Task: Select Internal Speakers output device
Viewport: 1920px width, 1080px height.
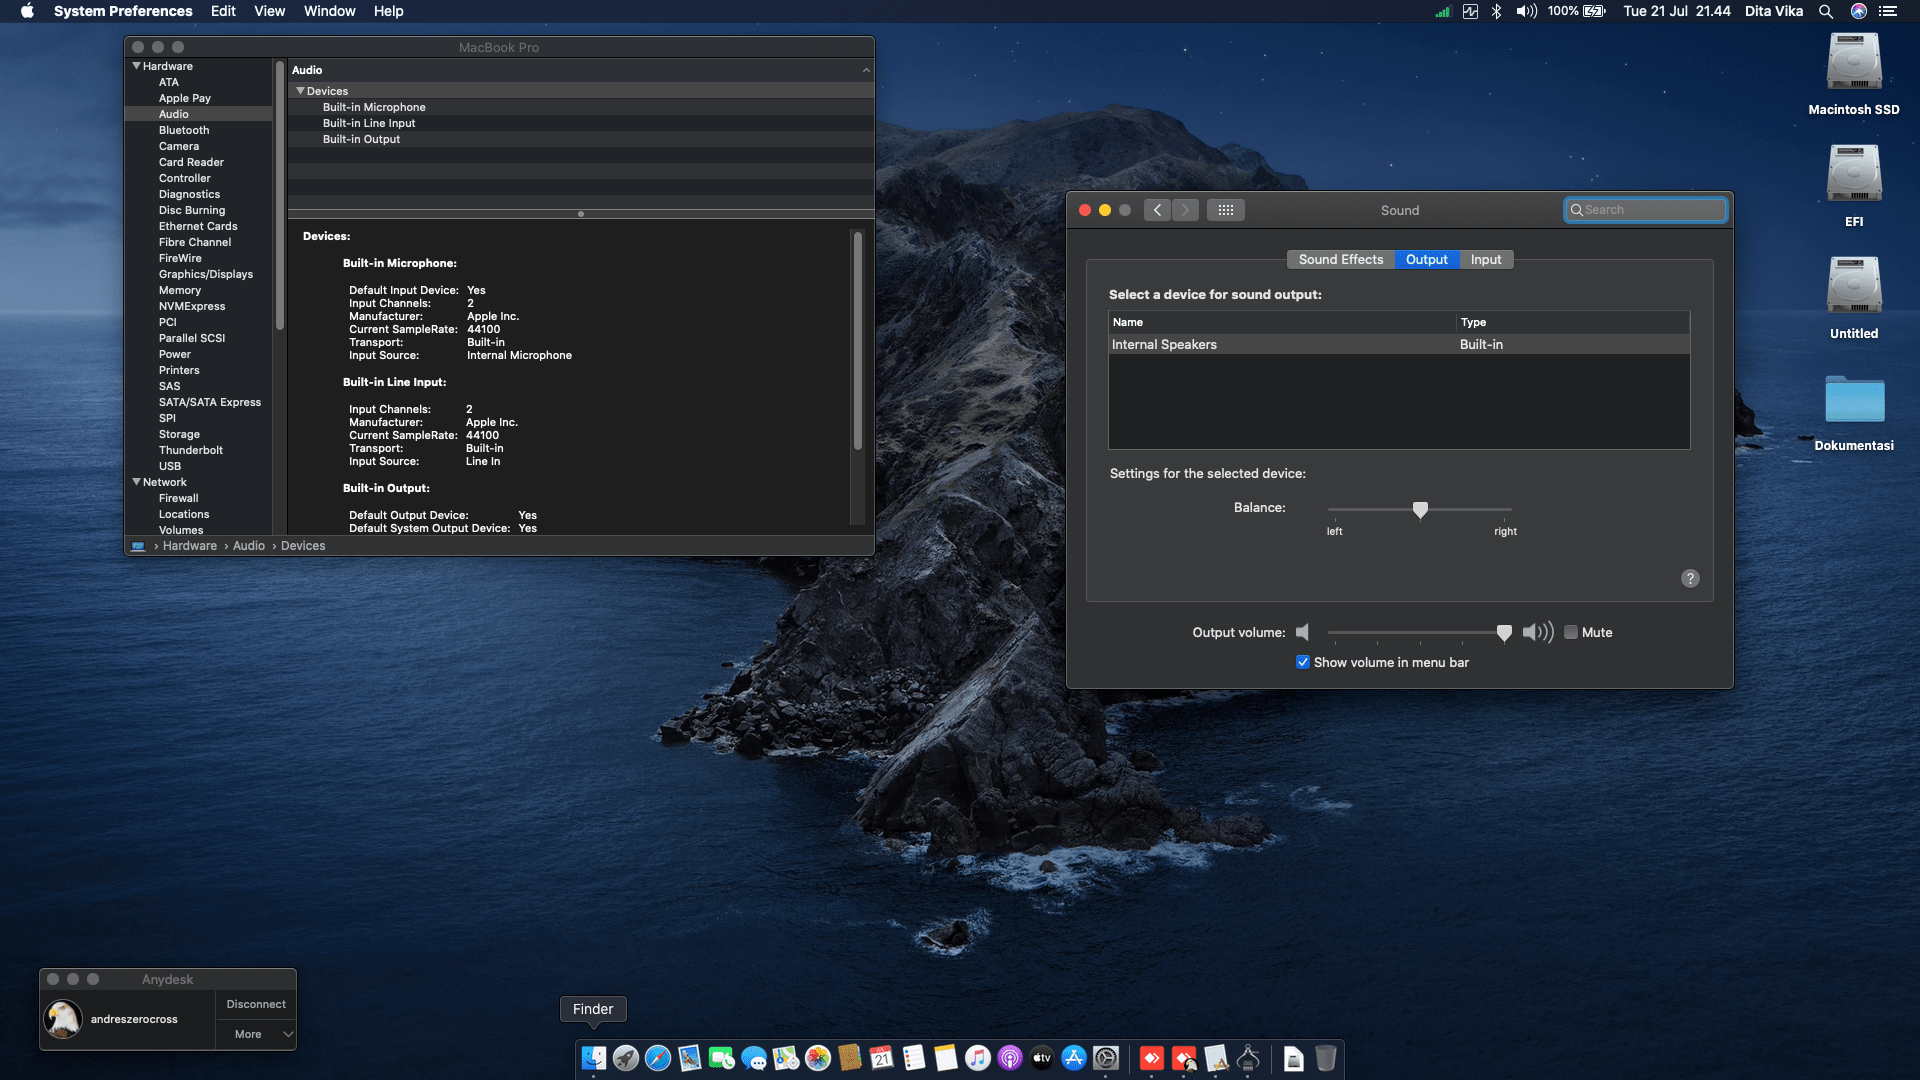Action: (x=1399, y=344)
